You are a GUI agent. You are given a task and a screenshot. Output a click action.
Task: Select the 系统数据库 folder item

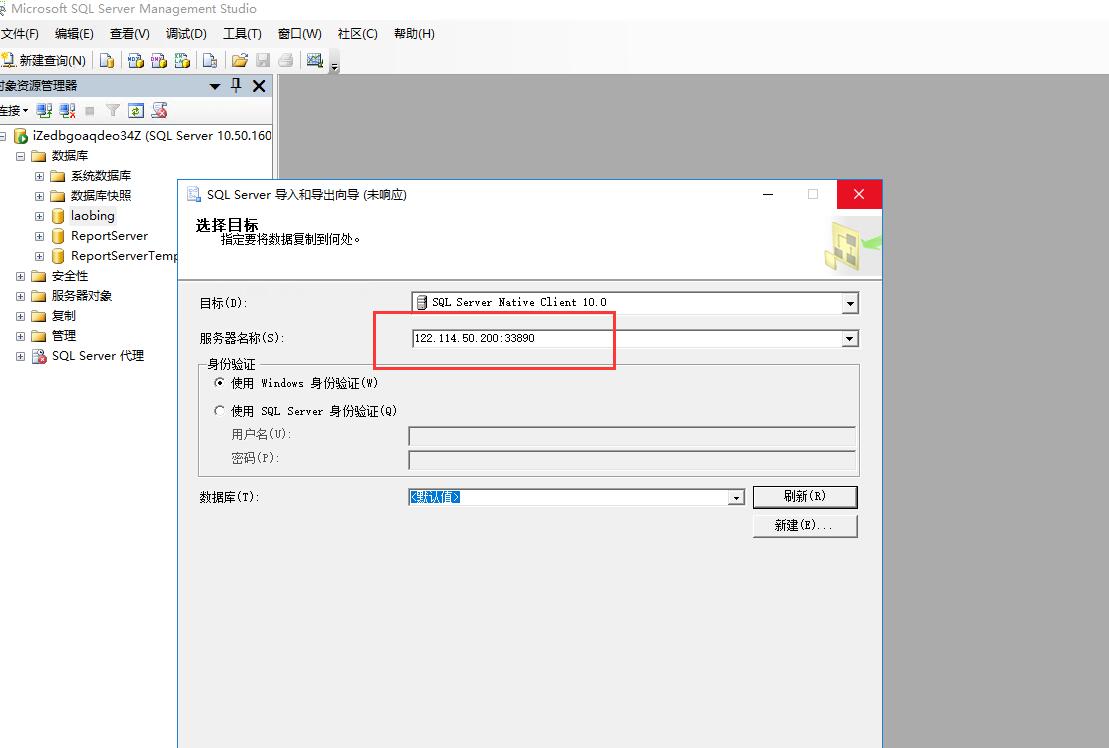pos(100,175)
